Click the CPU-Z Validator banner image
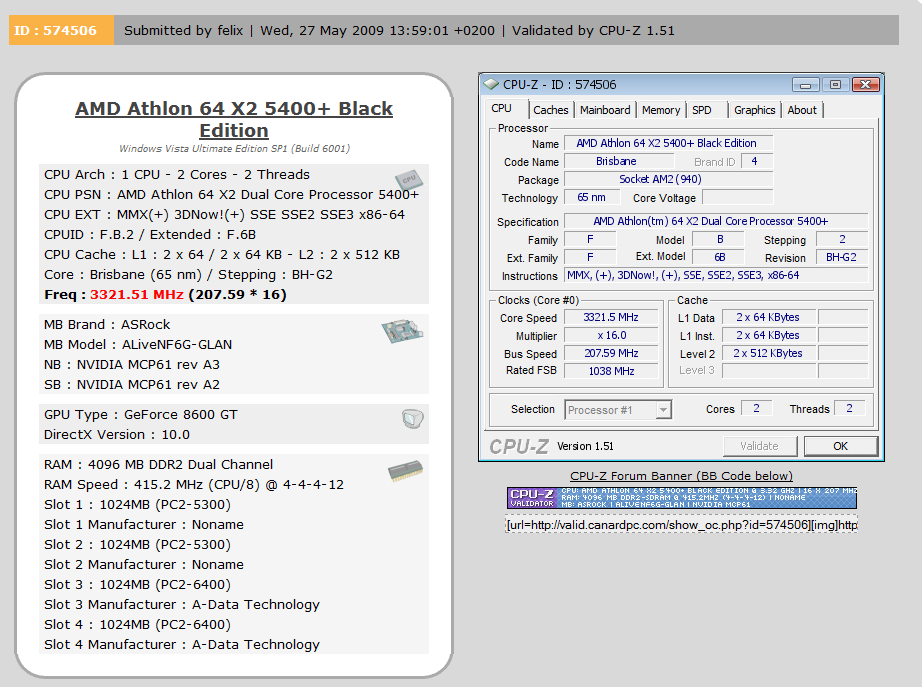This screenshot has width=922, height=687. point(682,498)
